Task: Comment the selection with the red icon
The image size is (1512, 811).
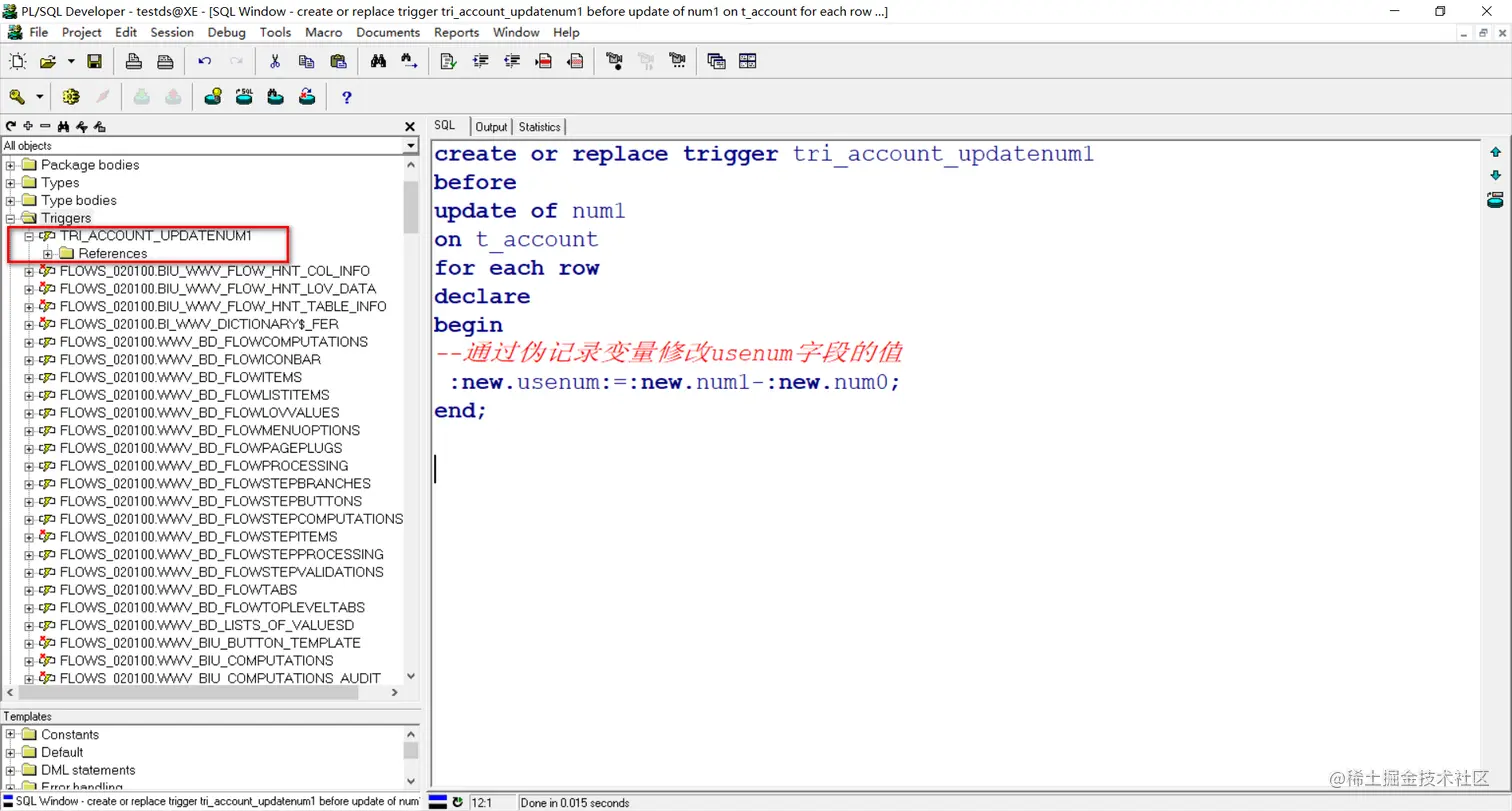Action: [544, 62]
